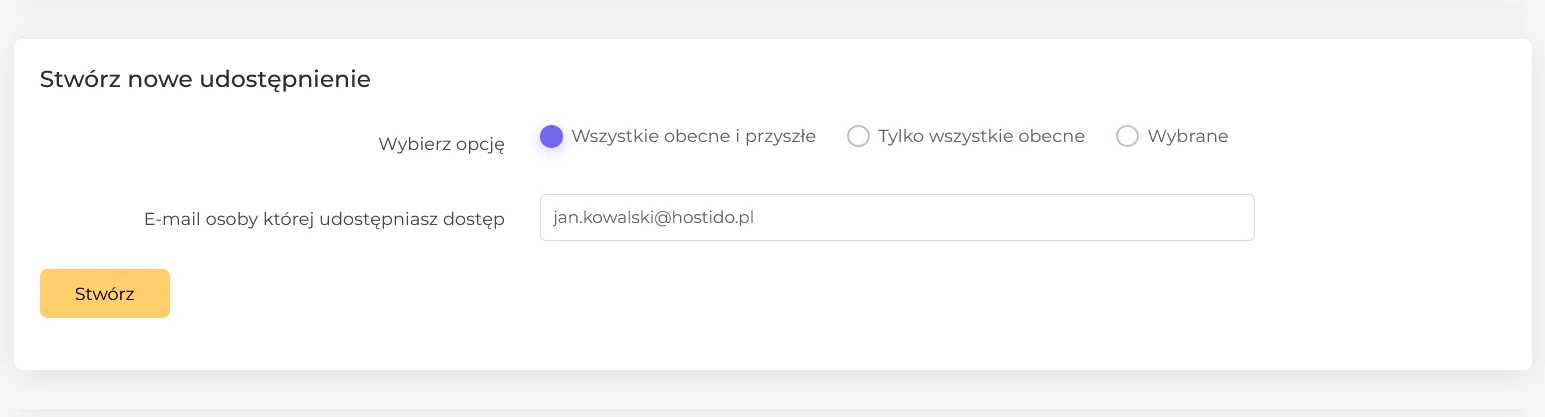Click the "Wybierz opcję" field label
Image resolution: width=1545 pixels, height=417 pixels.
[441, 144]
